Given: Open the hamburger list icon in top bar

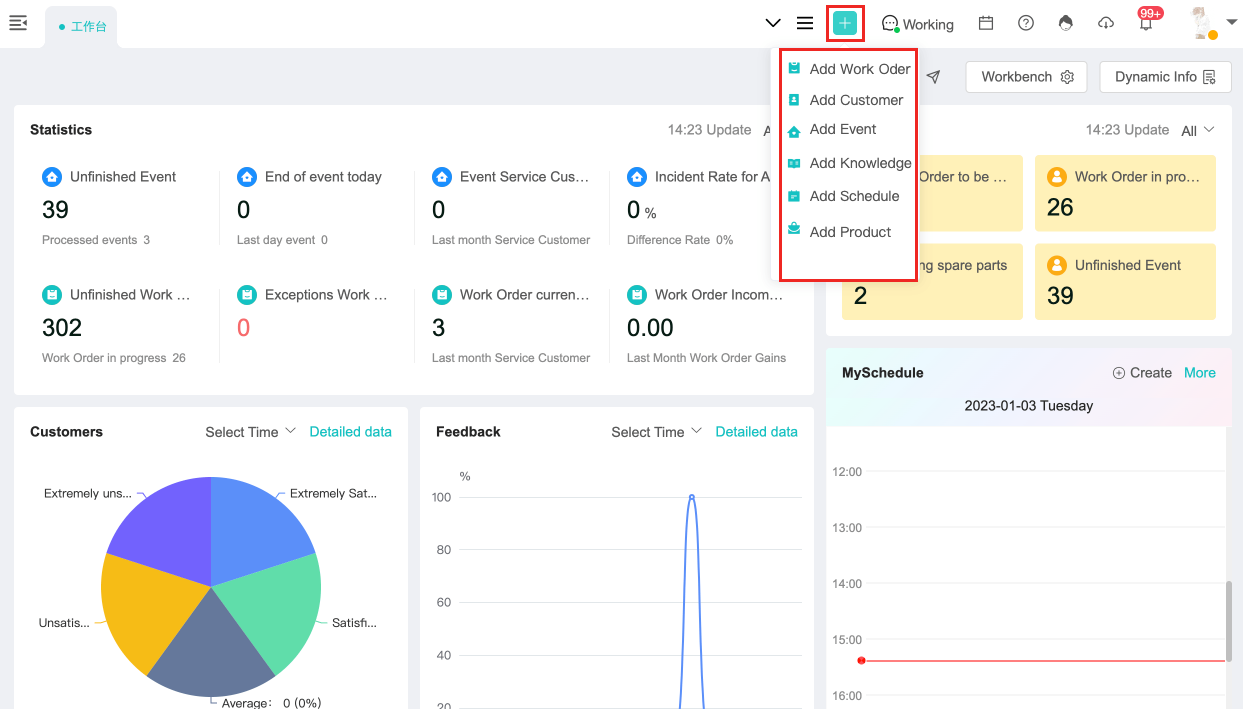Looking at the screenshot, I should (805, 23).
